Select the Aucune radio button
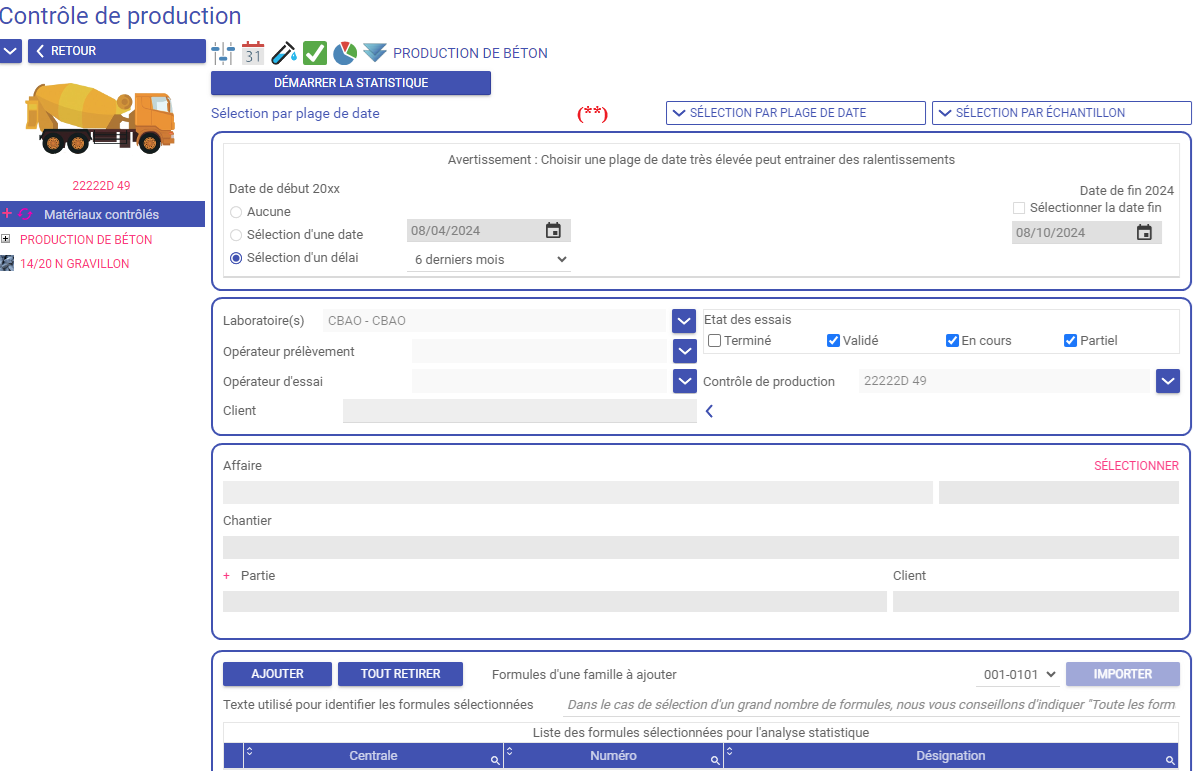 coord(236,212)
